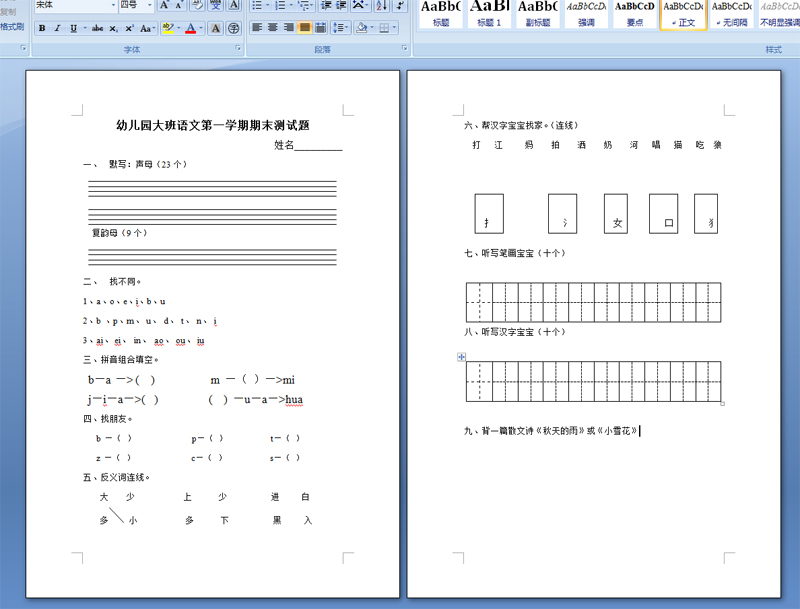Open the font color dropdown arrow
The width and height of the screenshot is (800, 609).
[x=201, y=28]
